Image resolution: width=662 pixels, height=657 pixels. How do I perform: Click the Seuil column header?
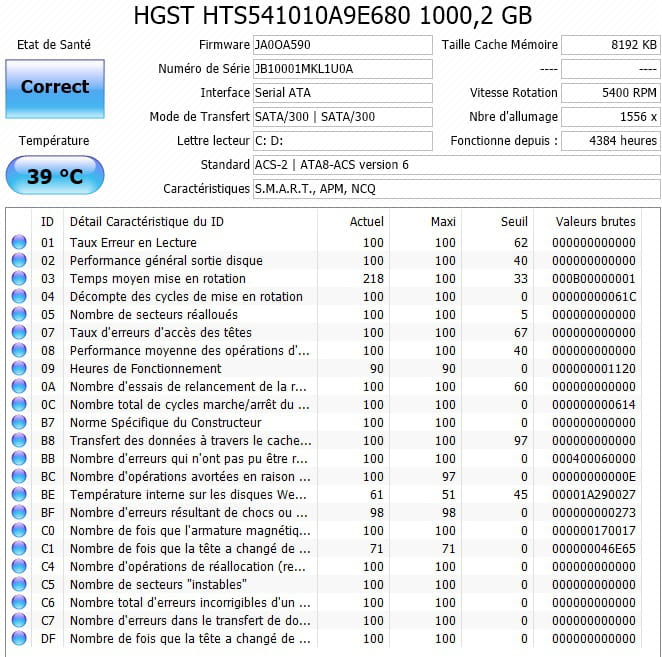coord(498,222)
